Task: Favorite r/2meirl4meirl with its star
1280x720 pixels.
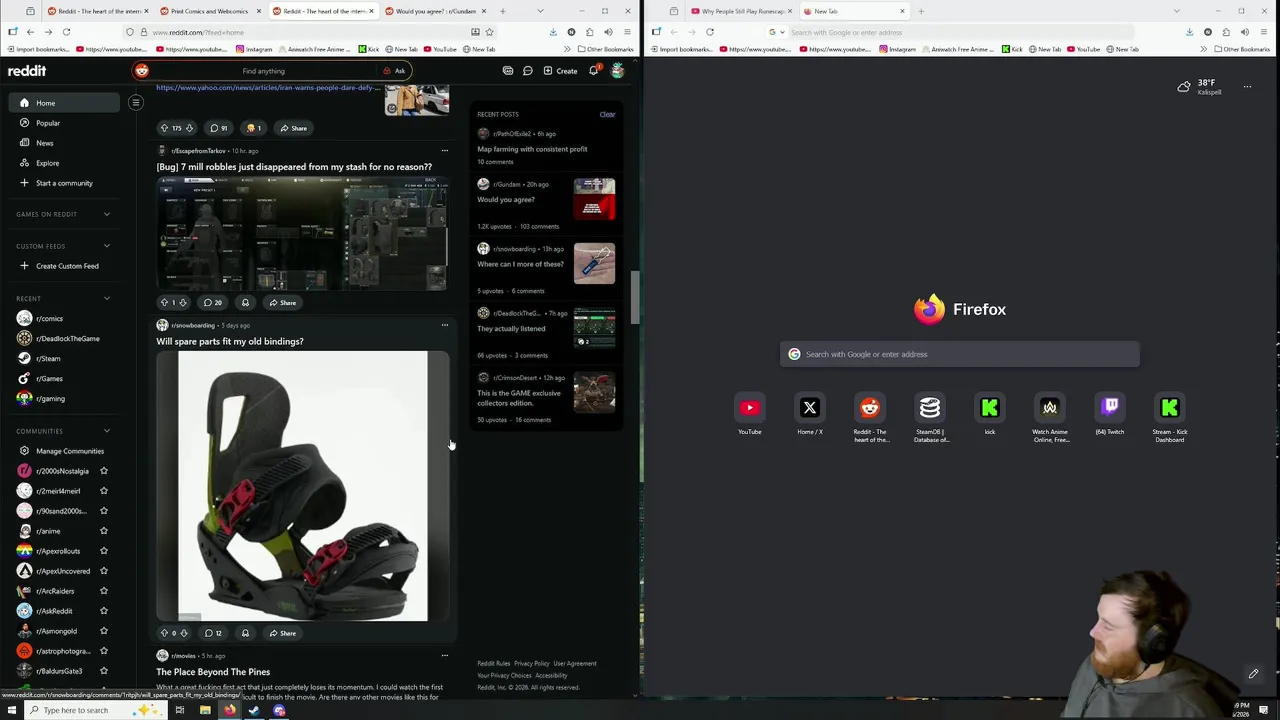Action: 104,491
